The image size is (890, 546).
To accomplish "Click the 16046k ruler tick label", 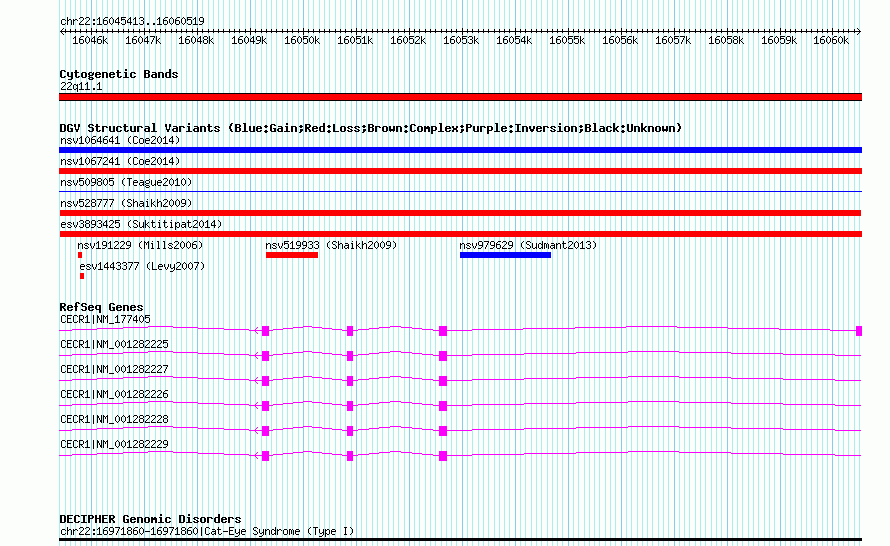I will point(90,40).
